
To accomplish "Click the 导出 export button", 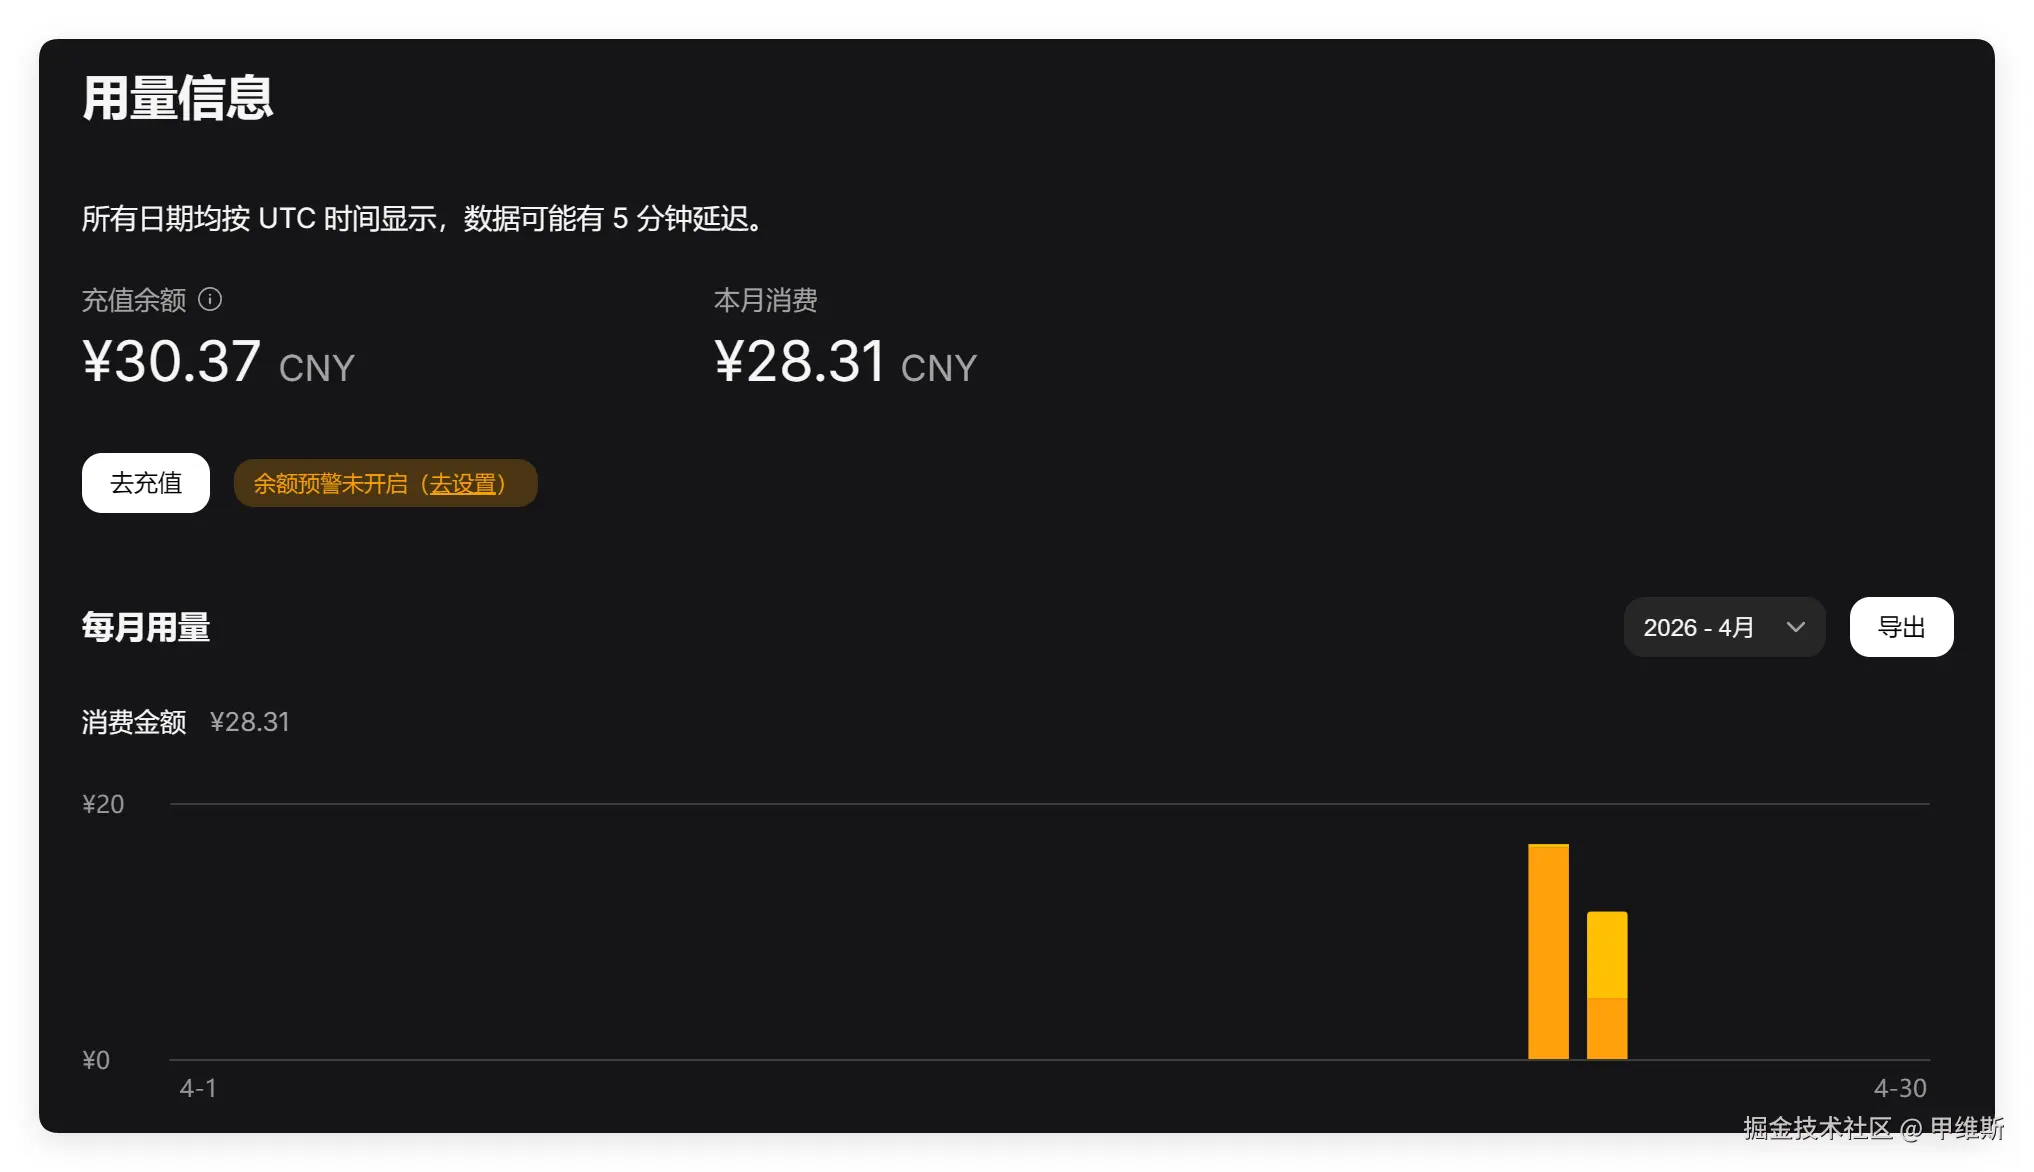I will coord(1901,627).
